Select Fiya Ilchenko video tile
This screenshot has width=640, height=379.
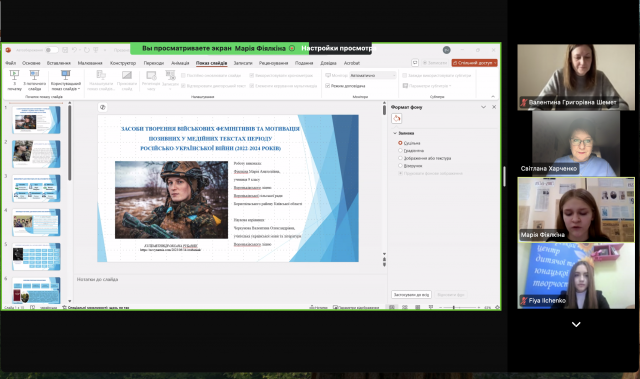pos(576,276)
